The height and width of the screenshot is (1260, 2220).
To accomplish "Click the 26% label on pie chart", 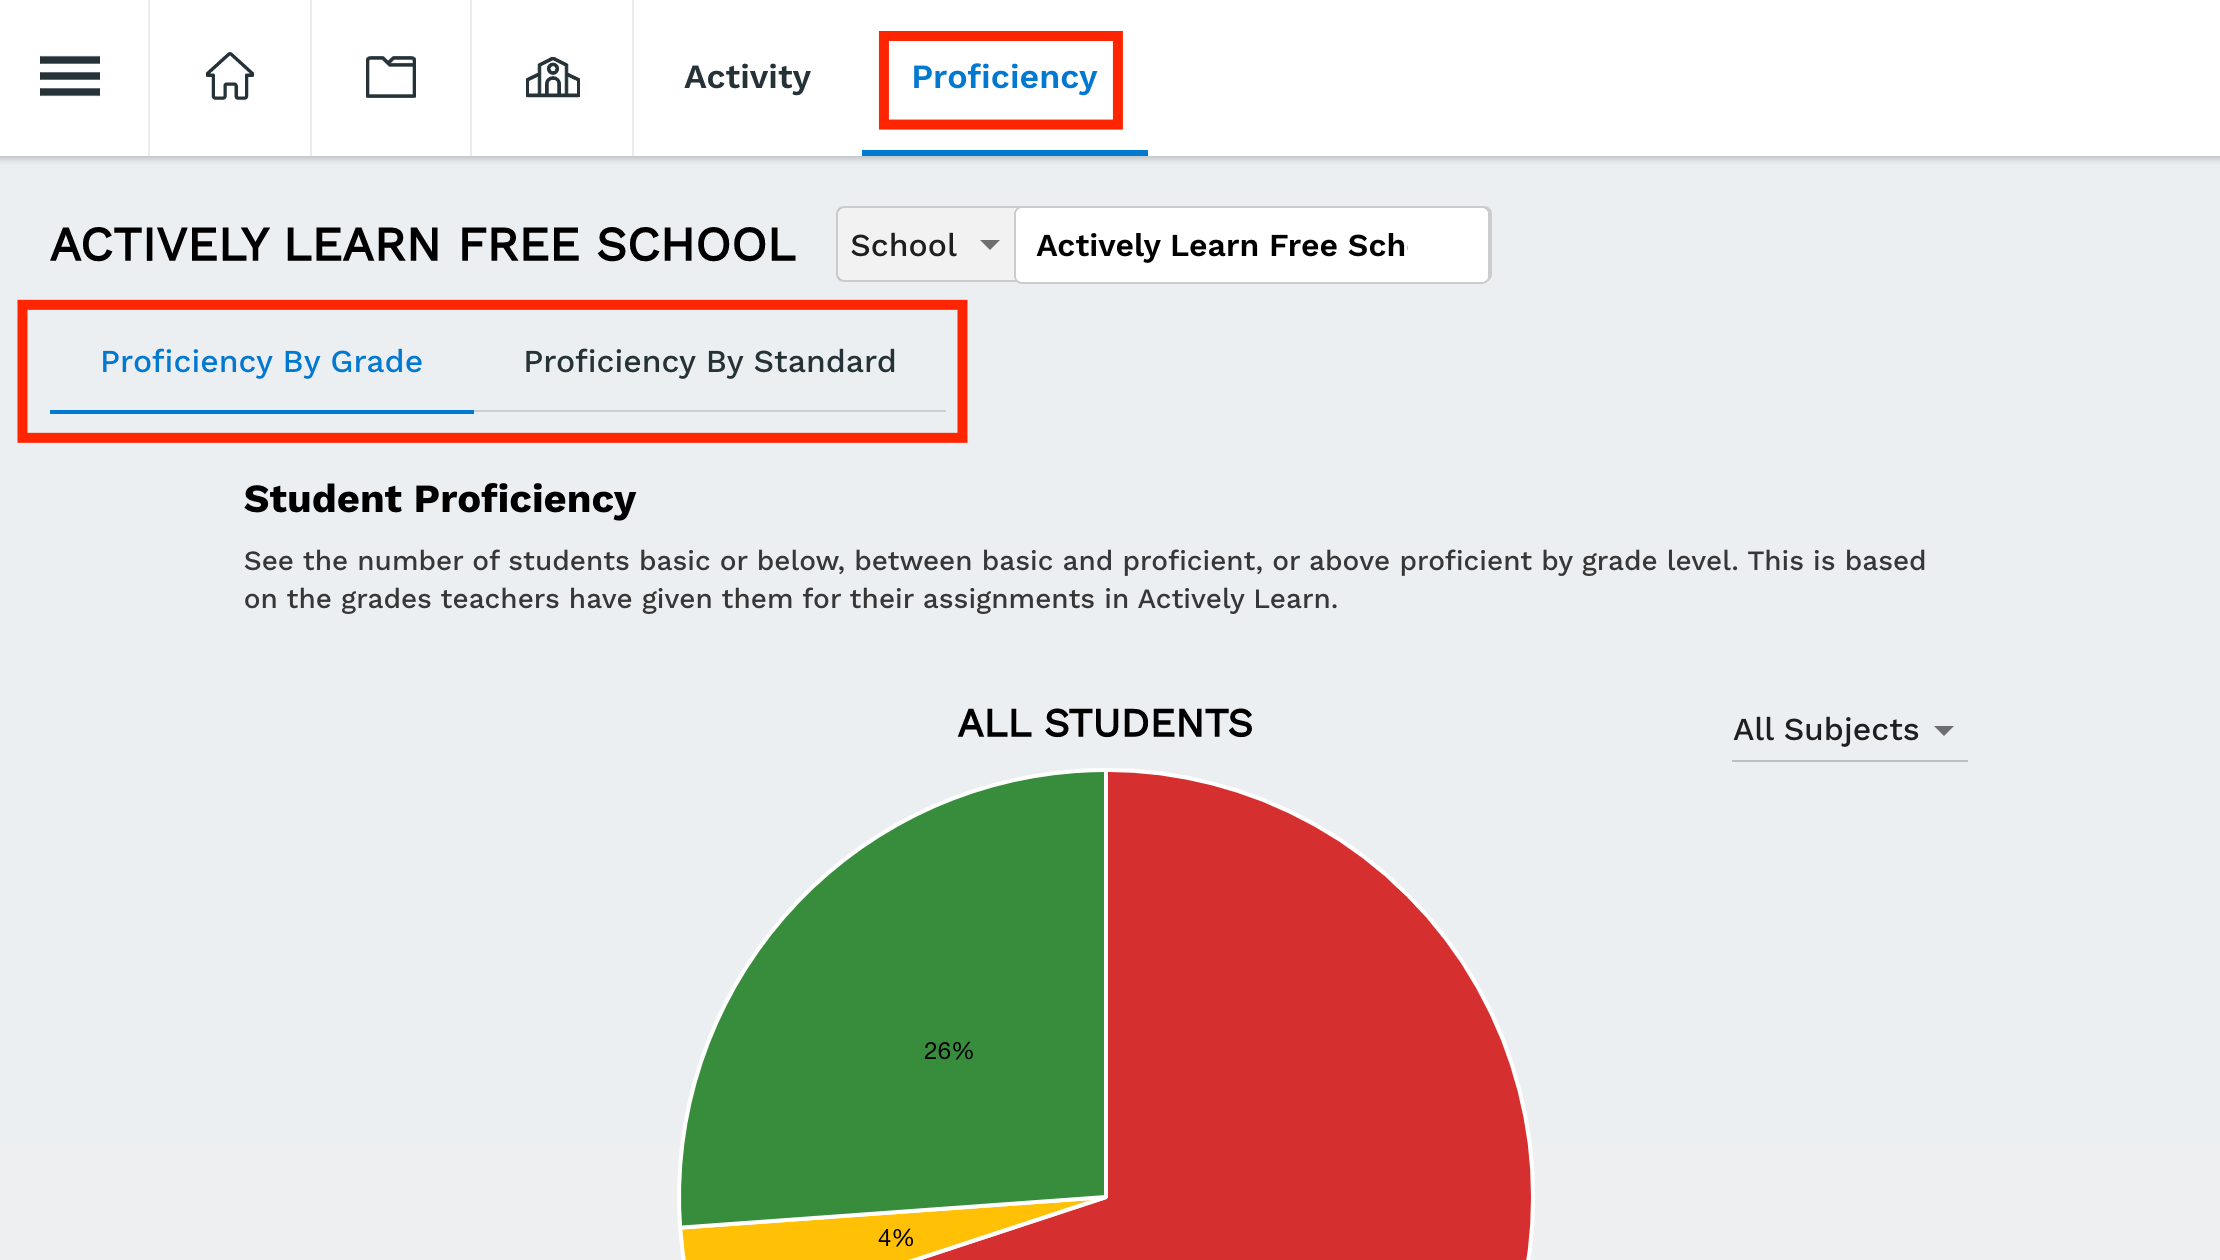I will [x=948, y=1051].
